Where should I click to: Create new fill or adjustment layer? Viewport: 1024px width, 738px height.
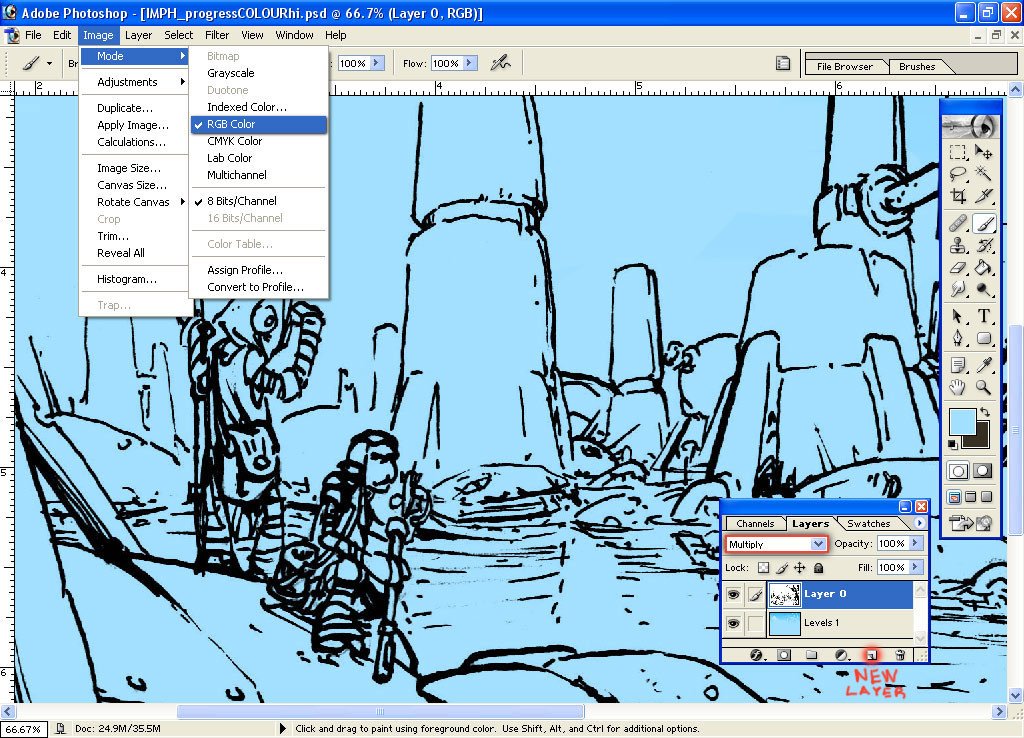842,654
